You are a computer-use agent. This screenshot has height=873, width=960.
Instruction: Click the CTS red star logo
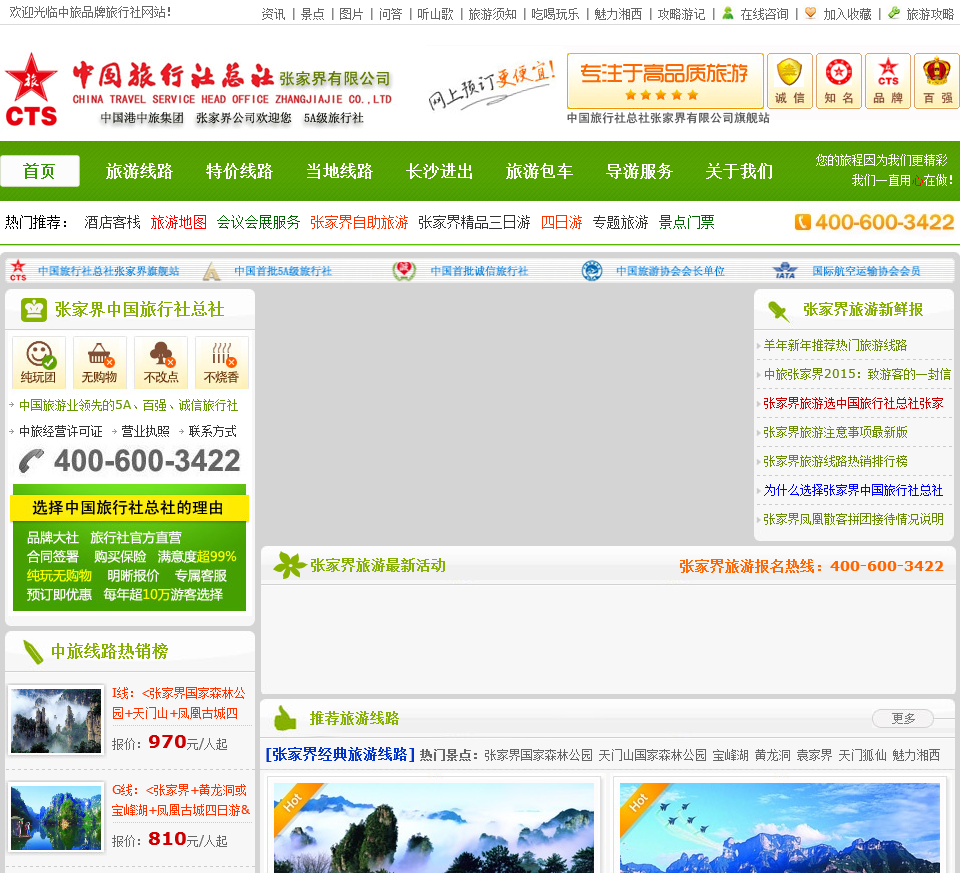[x=31, y=90]
